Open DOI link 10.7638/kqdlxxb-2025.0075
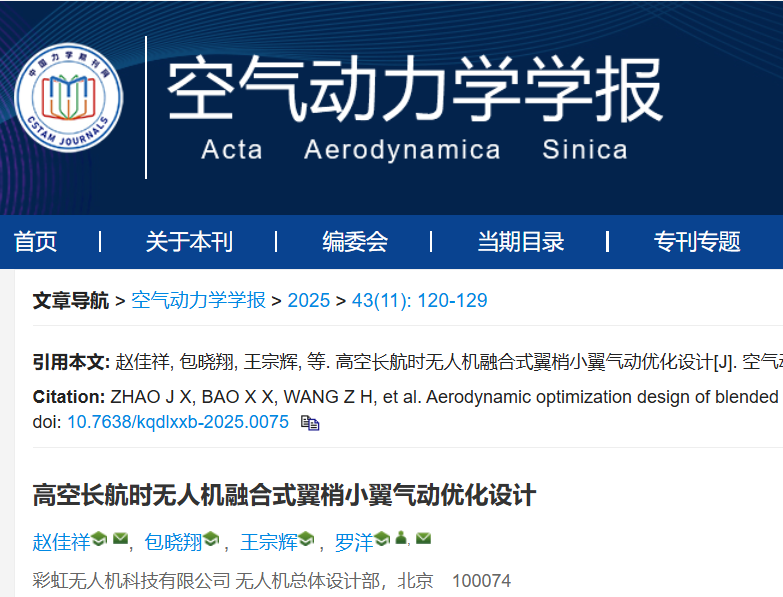This screenshot has width=783, height=597. click(178, 422)
